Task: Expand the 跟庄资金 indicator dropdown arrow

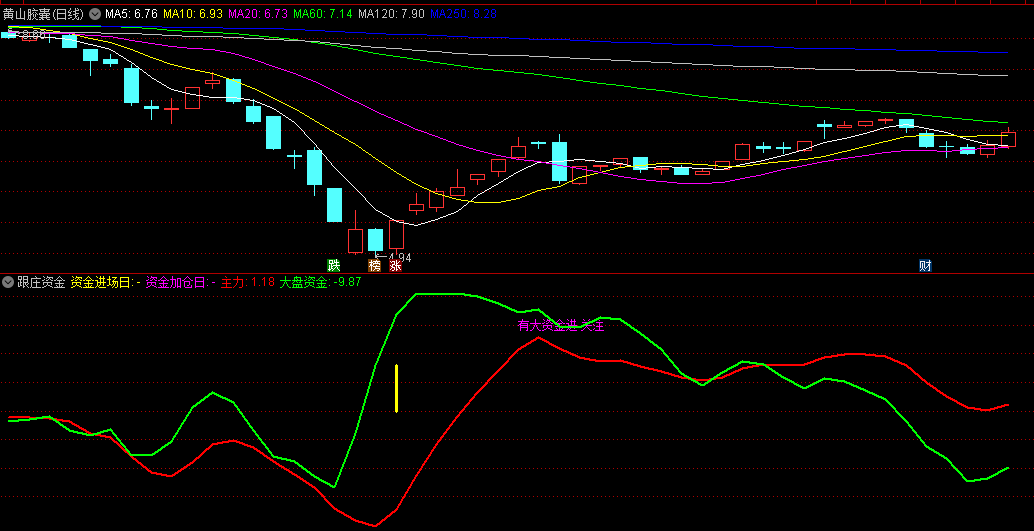Action: [8, 282]
